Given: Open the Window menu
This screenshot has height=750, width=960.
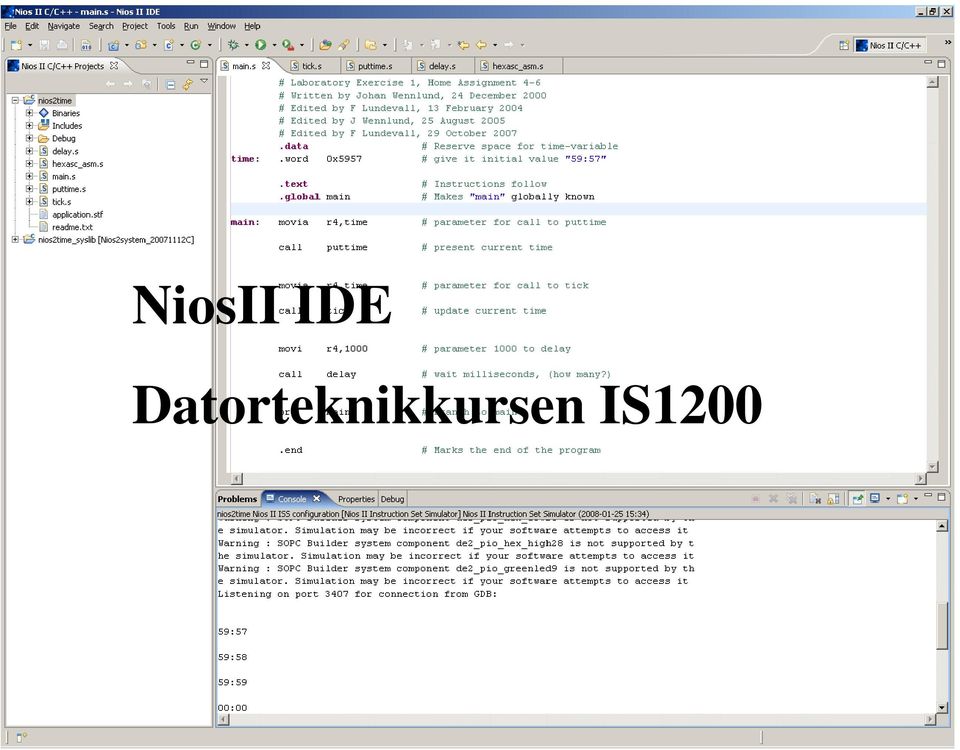Looking at the screenshot, I should [221, 26].
